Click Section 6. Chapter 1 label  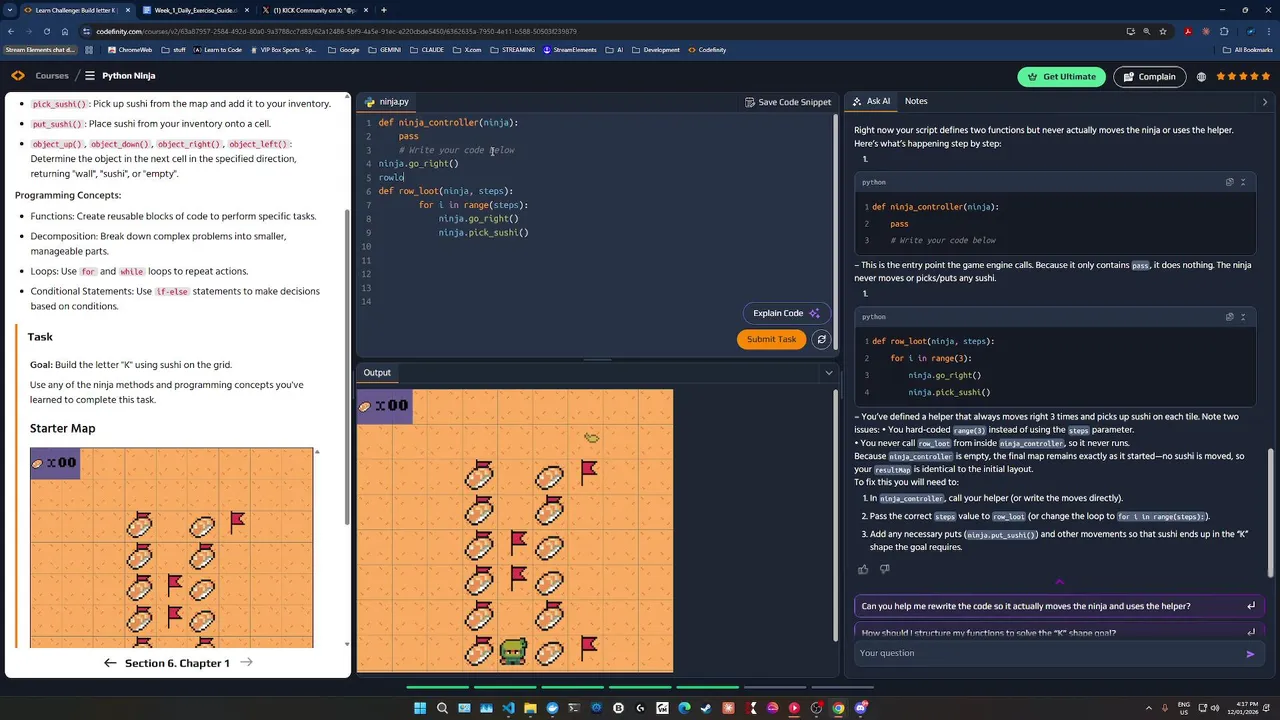[177, 663]
